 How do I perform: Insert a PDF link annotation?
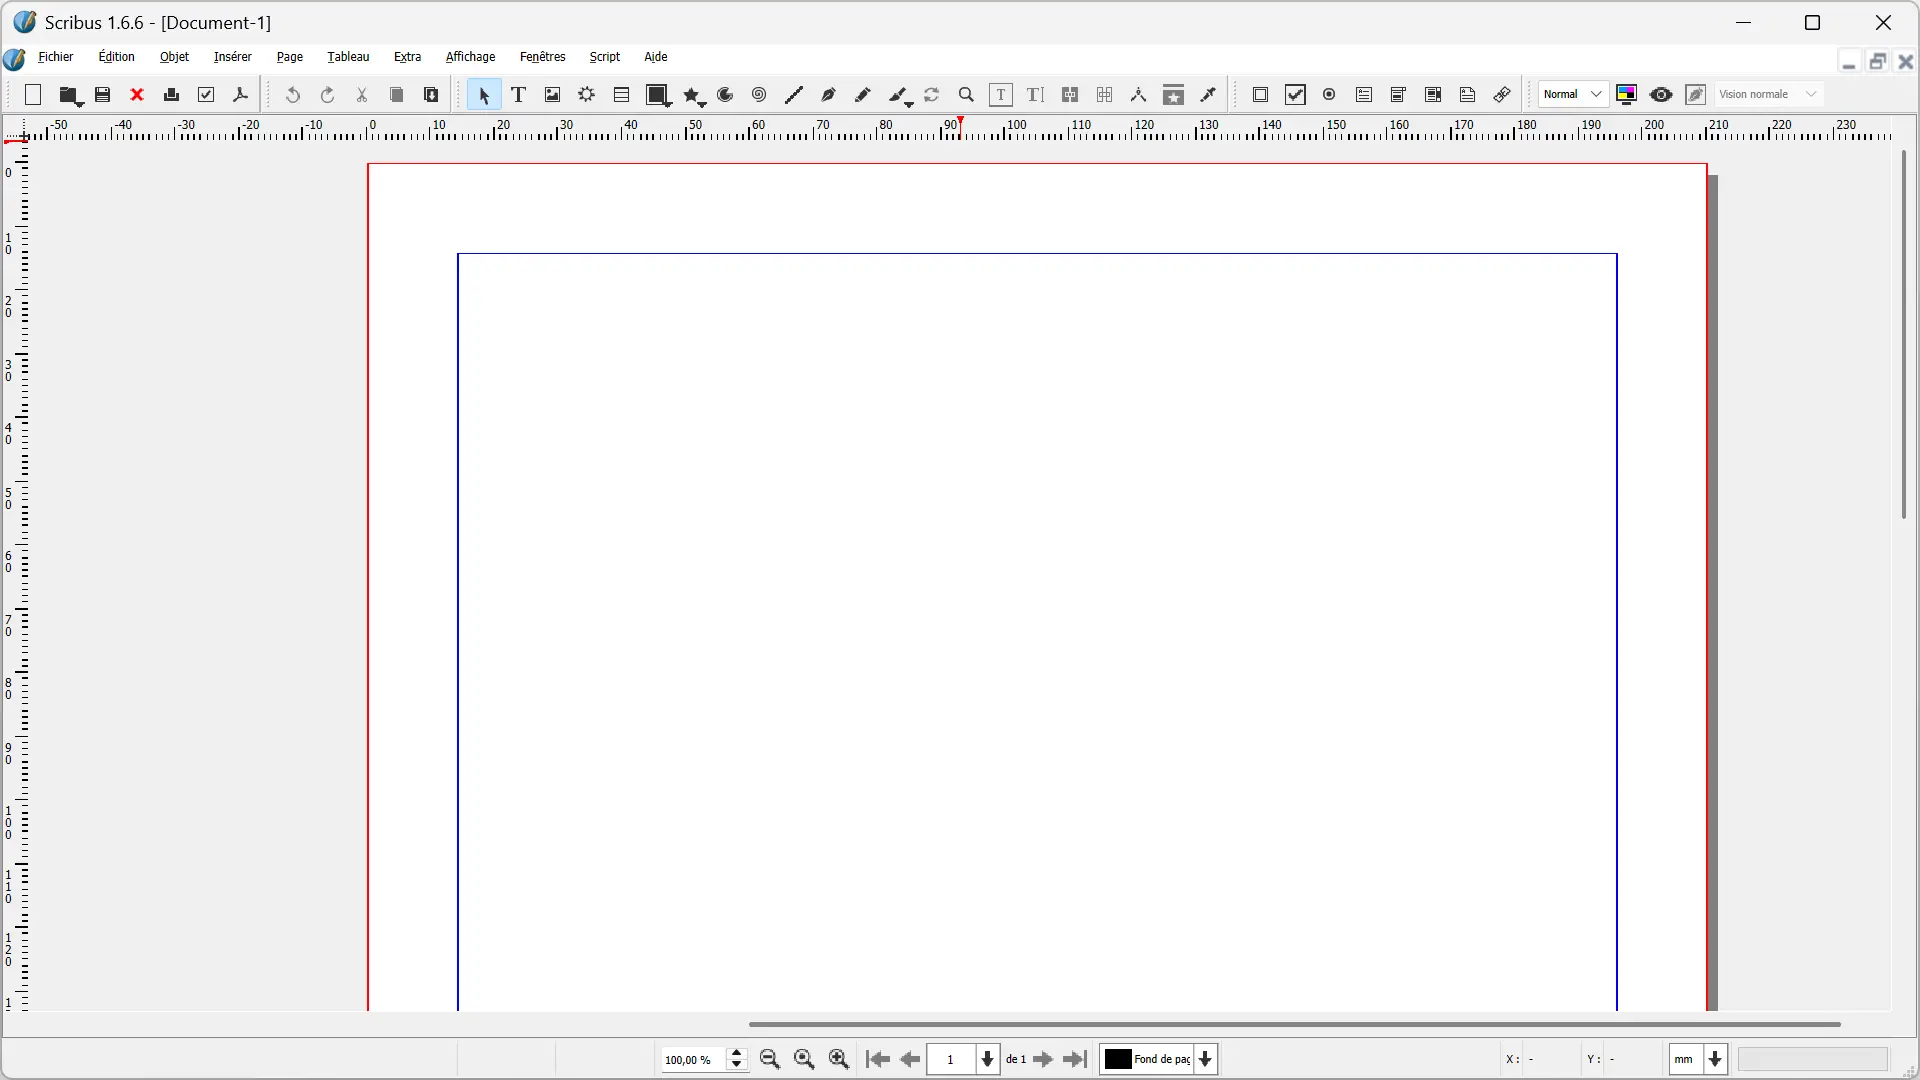point(1502,95)
